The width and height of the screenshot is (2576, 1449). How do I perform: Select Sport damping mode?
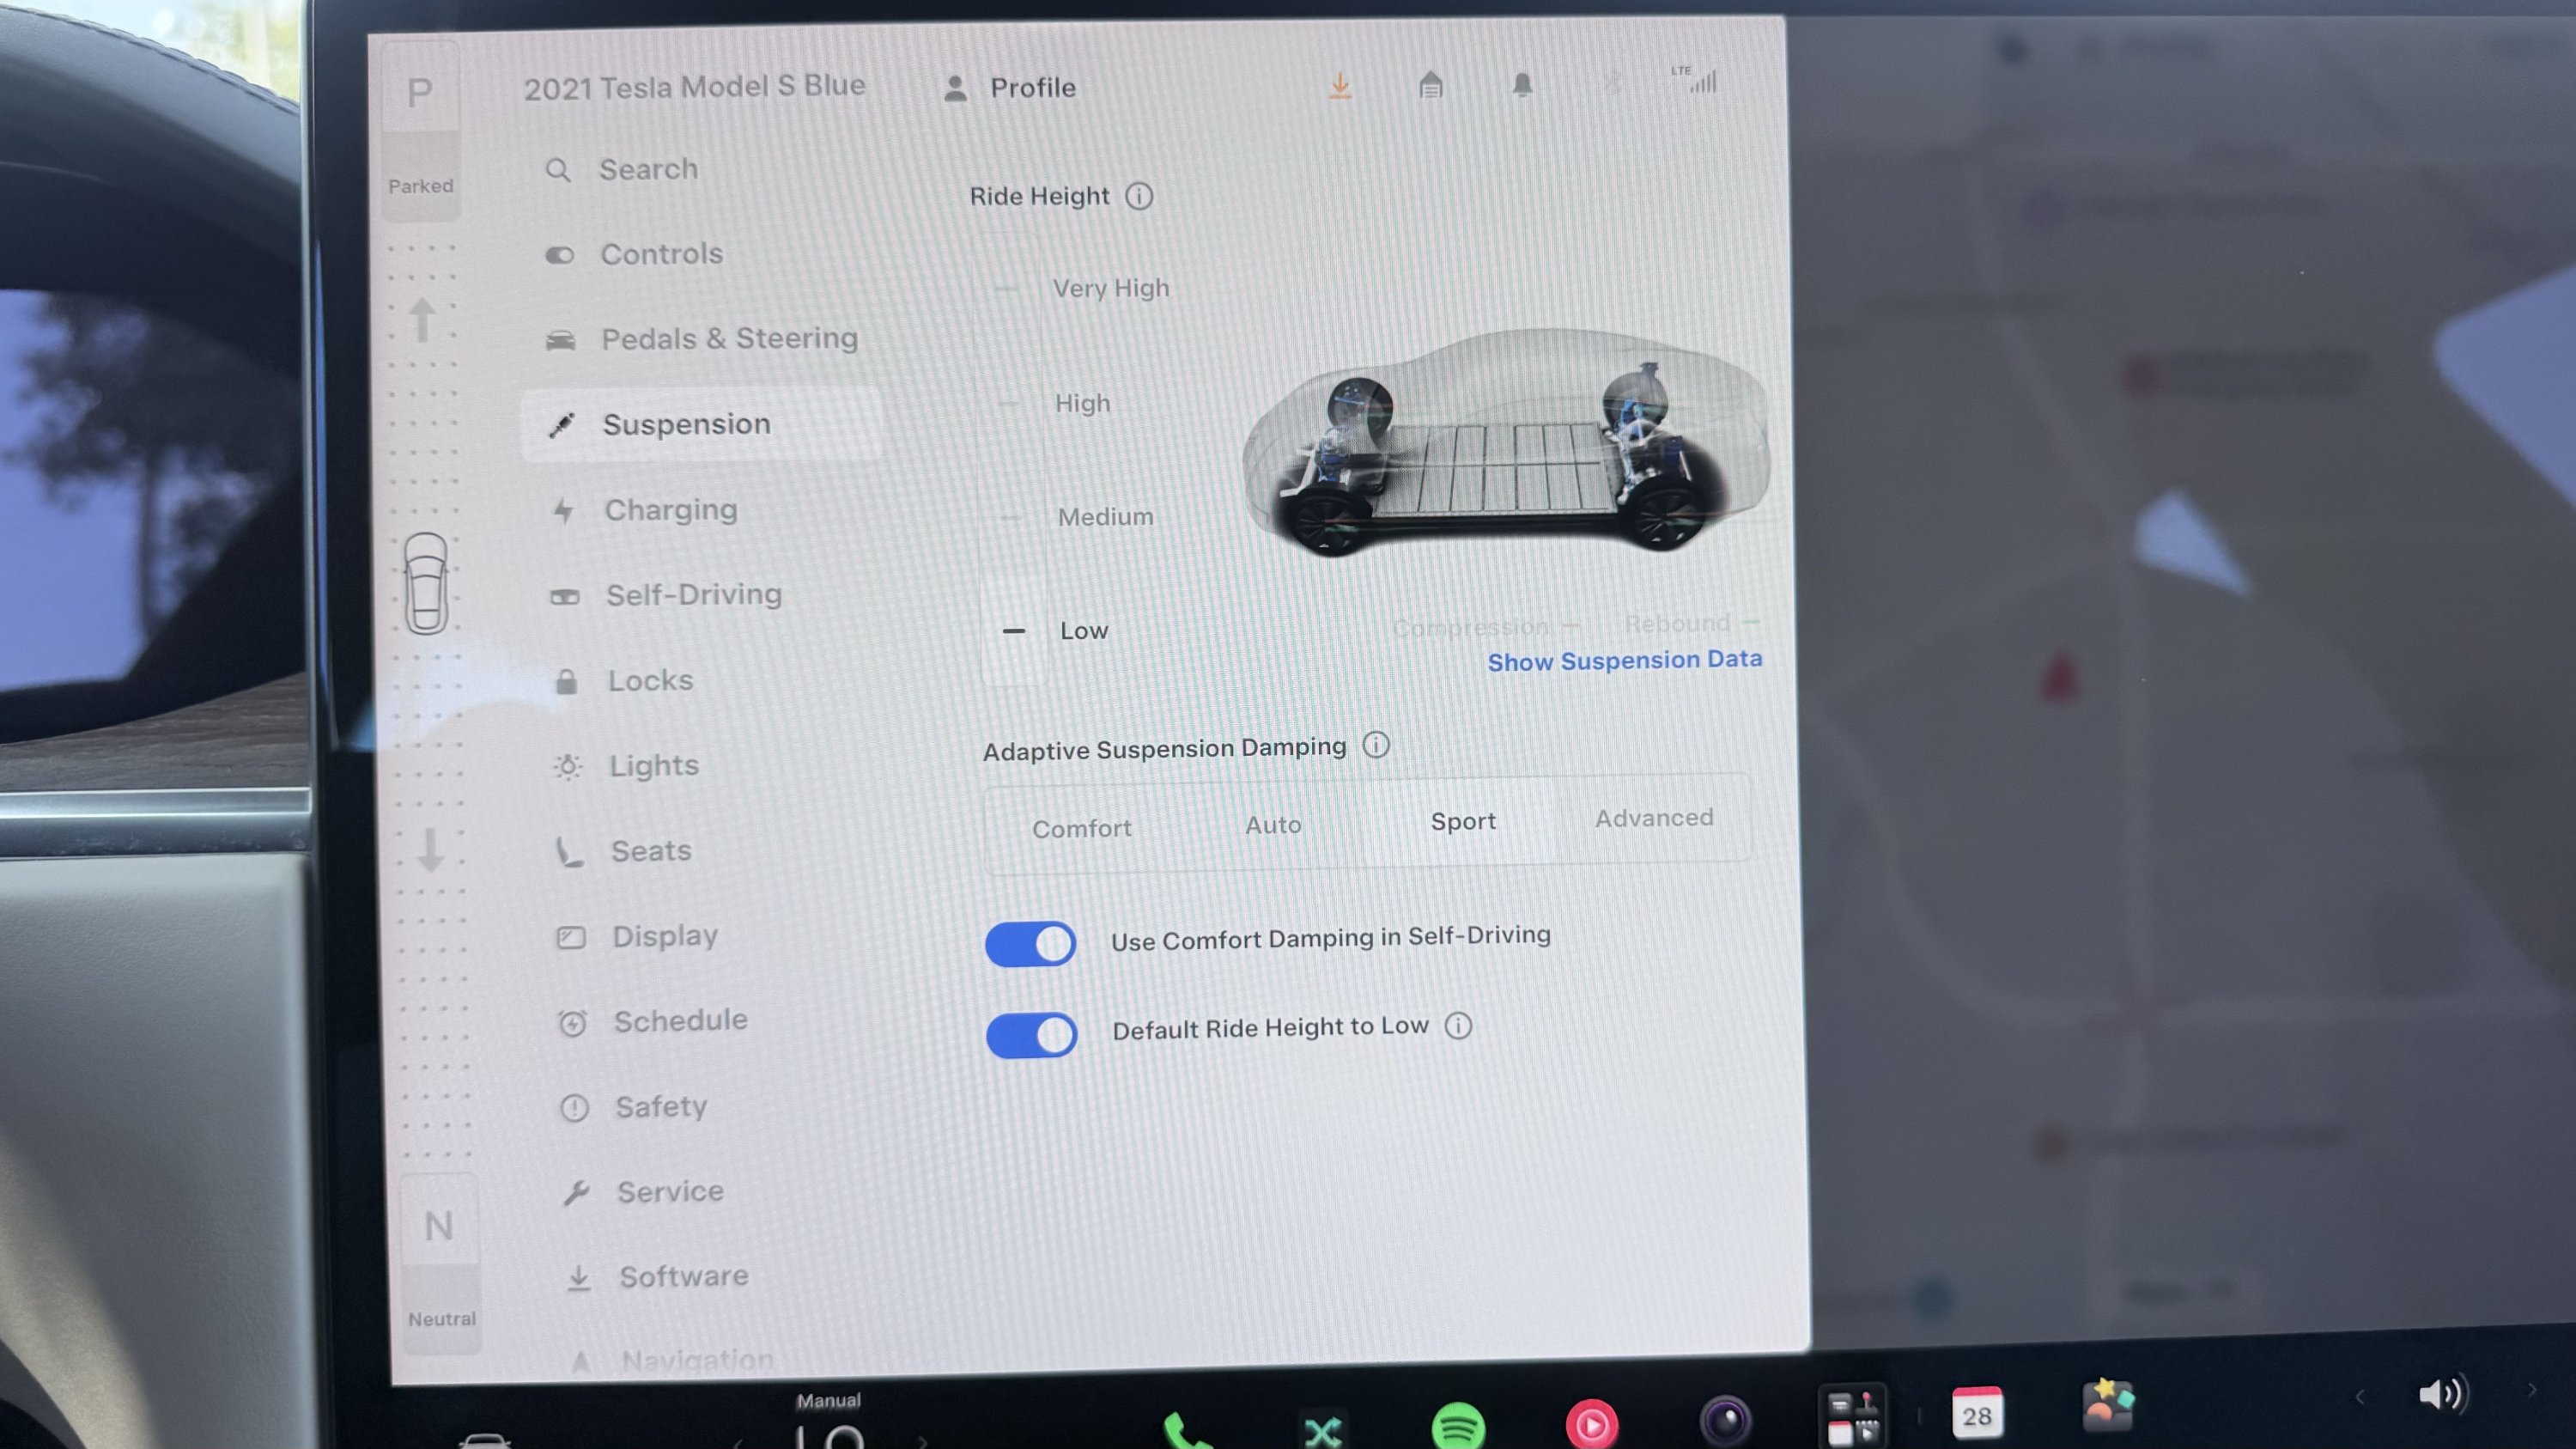[1463, 821]
